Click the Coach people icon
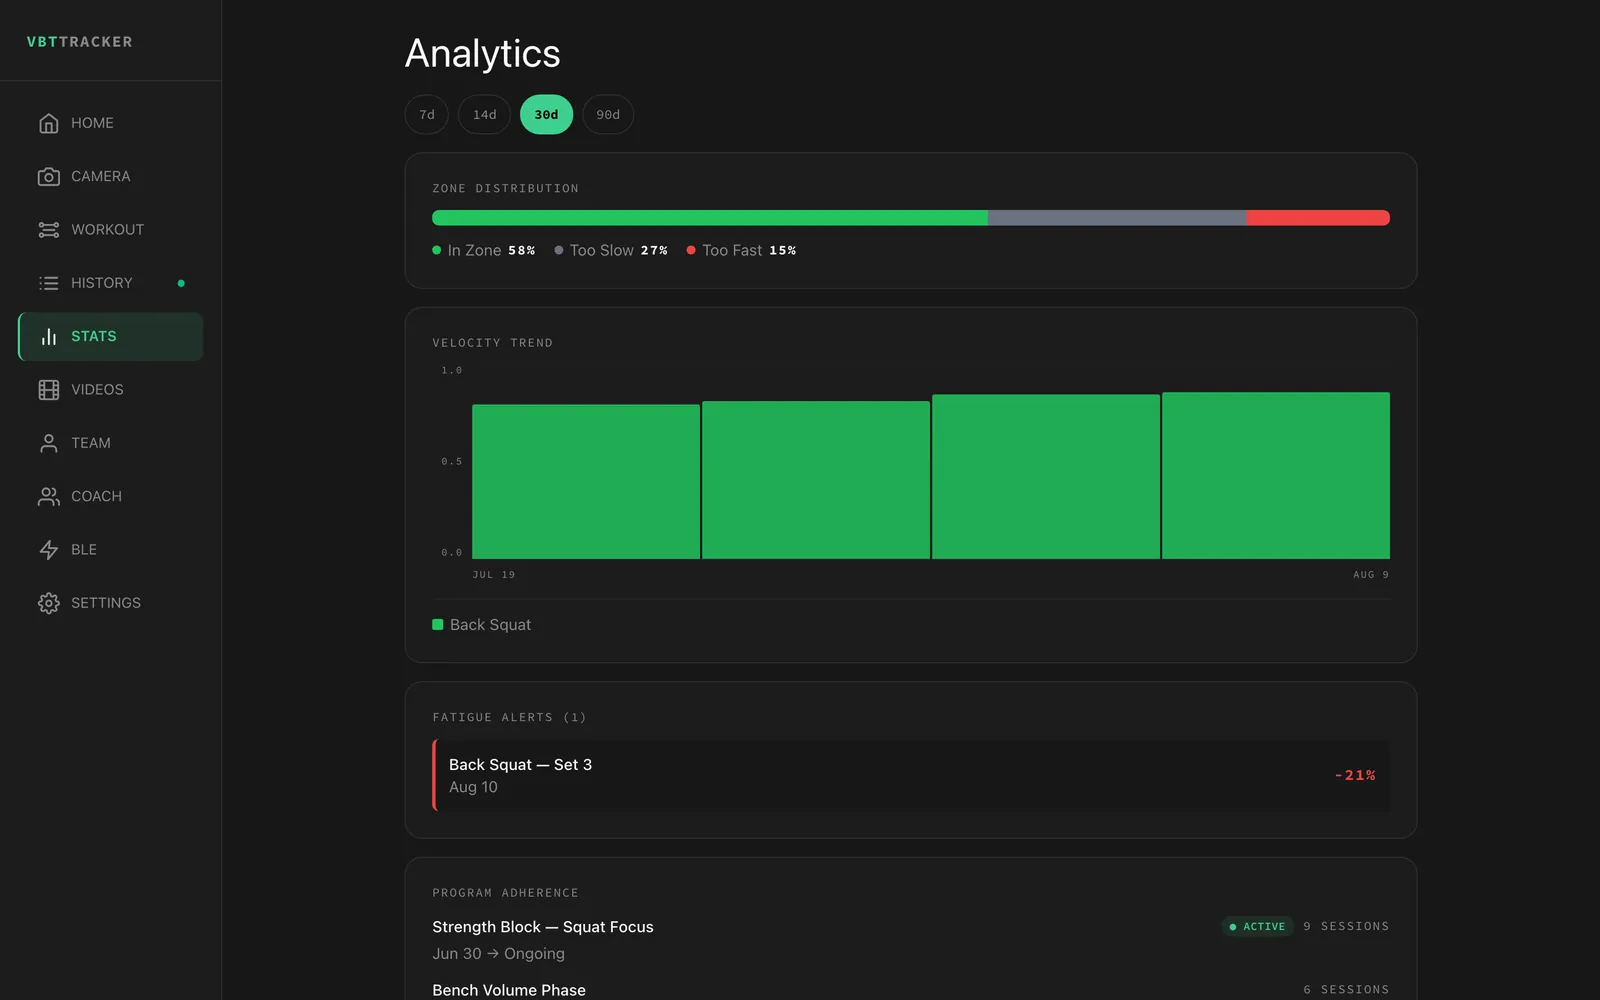Screen dimensions: 1600x1000 [48, 496]
